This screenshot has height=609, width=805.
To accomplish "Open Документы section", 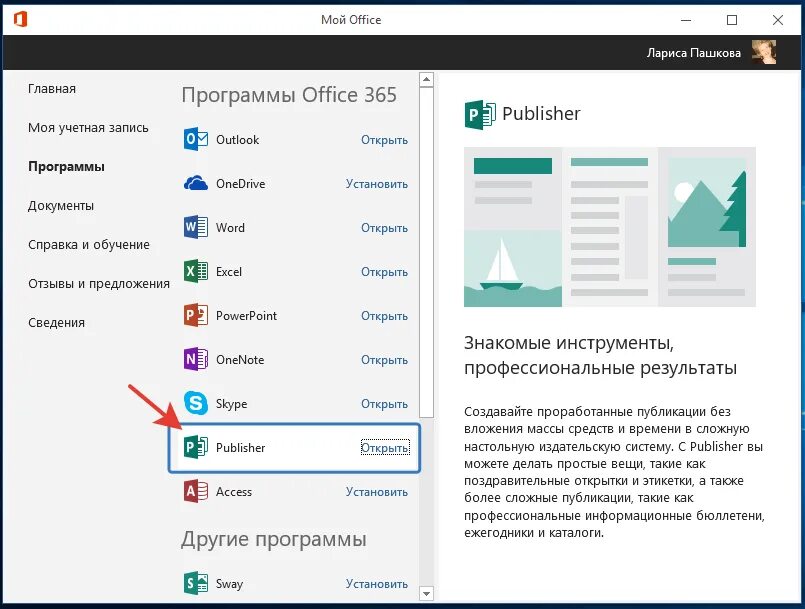I will [x=61, y=206].
